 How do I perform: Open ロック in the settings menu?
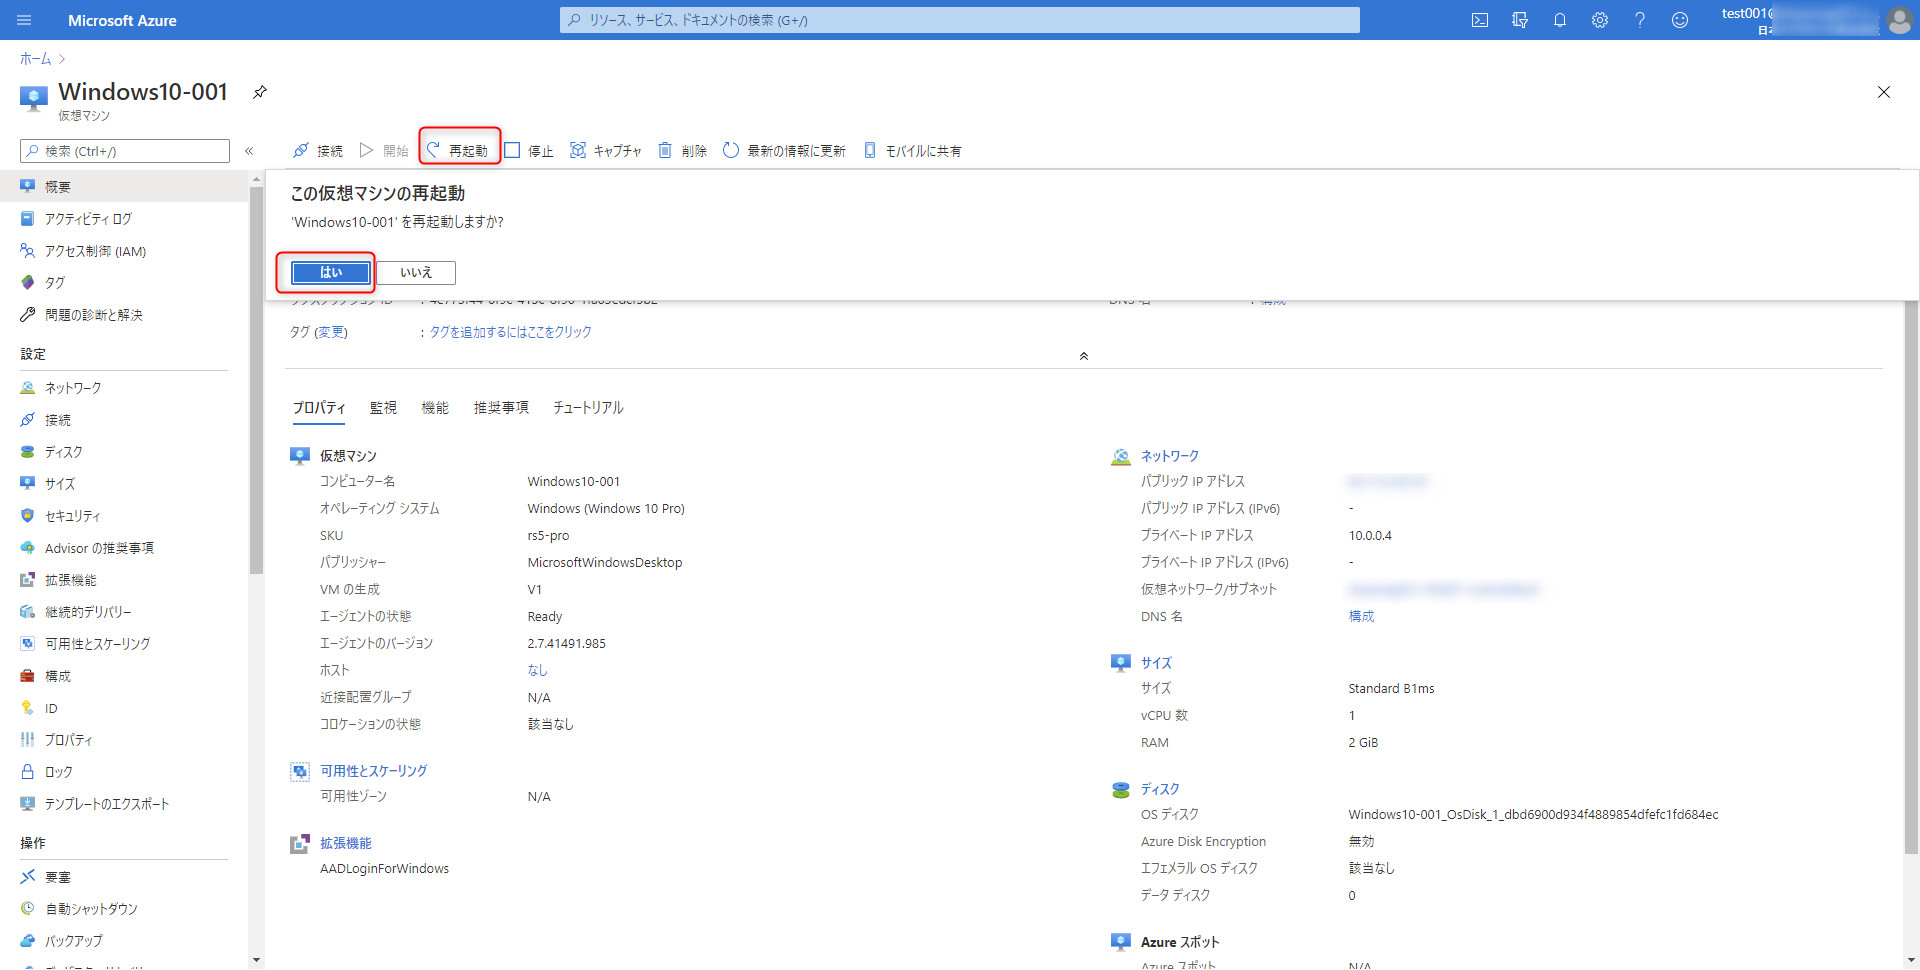pyautogui.click(x=124, y=772)
